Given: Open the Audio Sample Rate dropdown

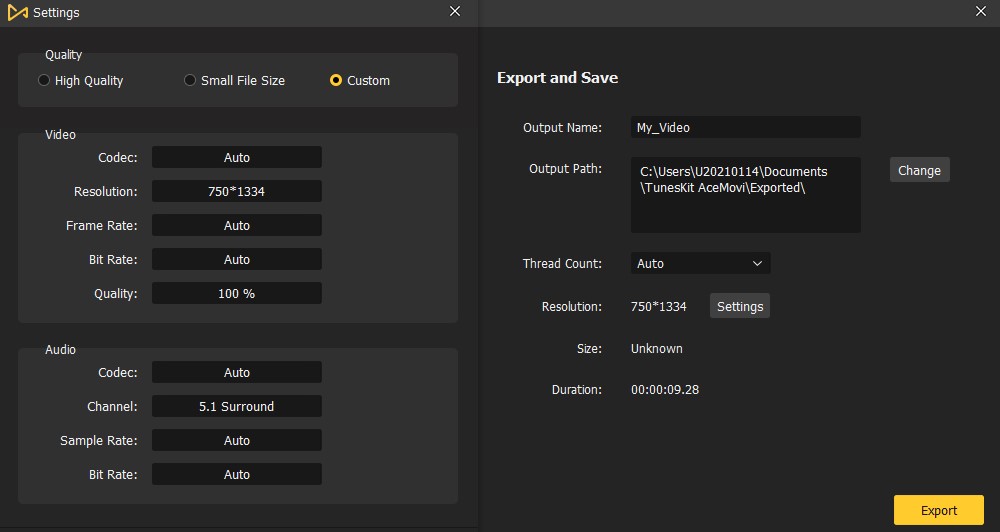Looking at the screenshot, I should [x=237, y=440].
